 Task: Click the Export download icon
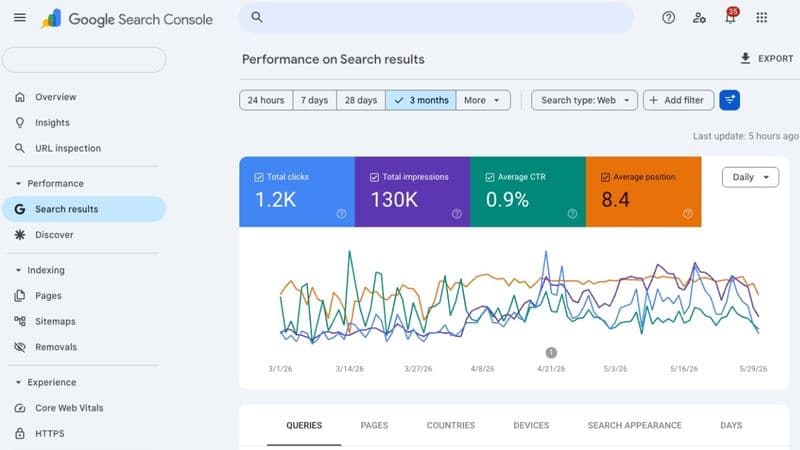click(745, 58)
